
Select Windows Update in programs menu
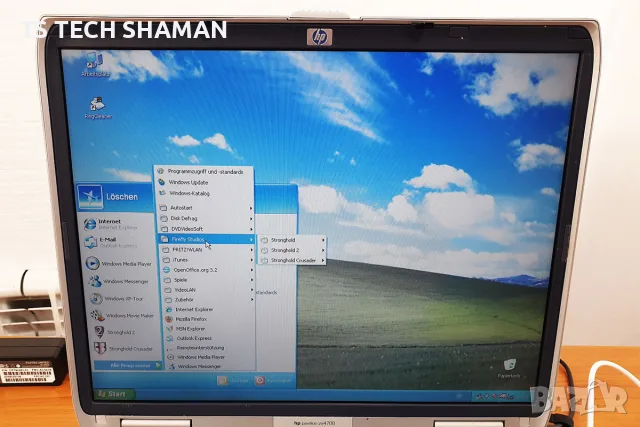tap(204, 182)
